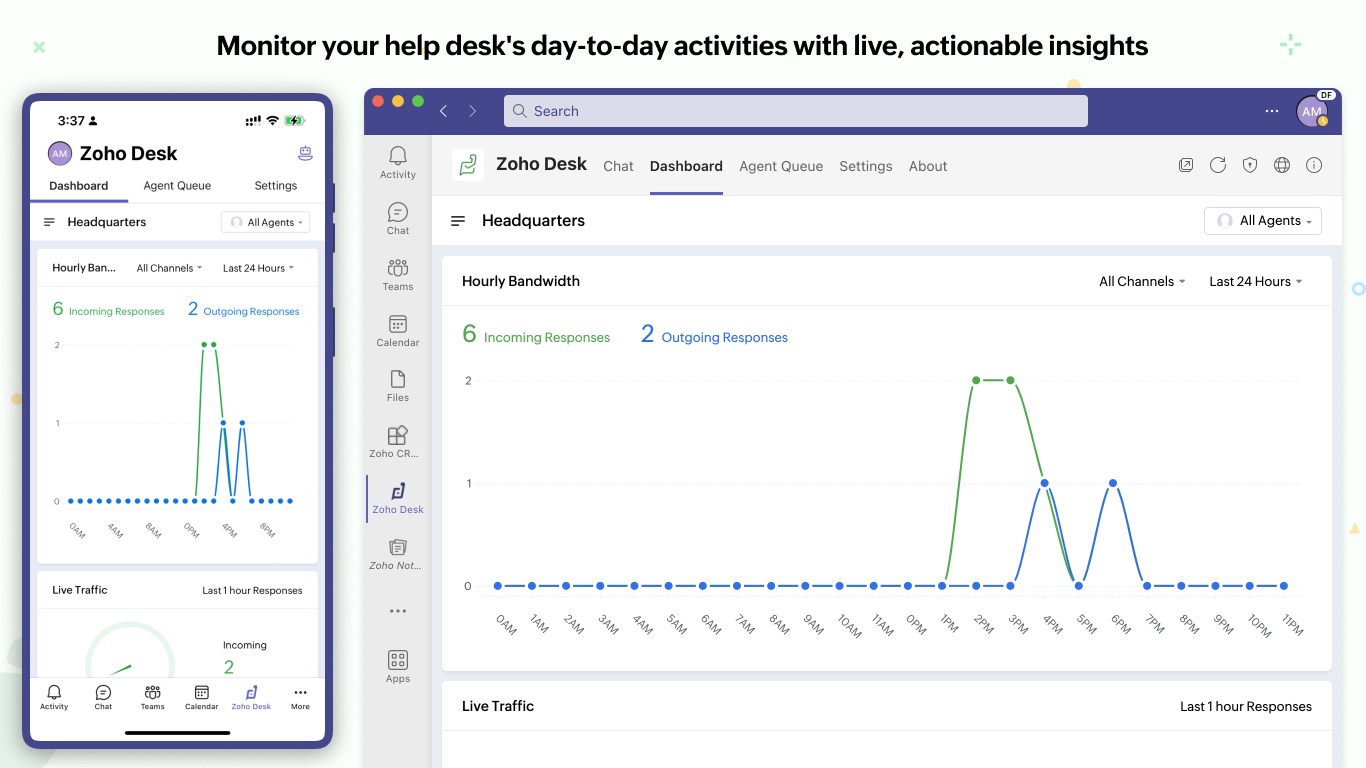Click desktop 6PM blue data point at value 1

click(1113, 483)
